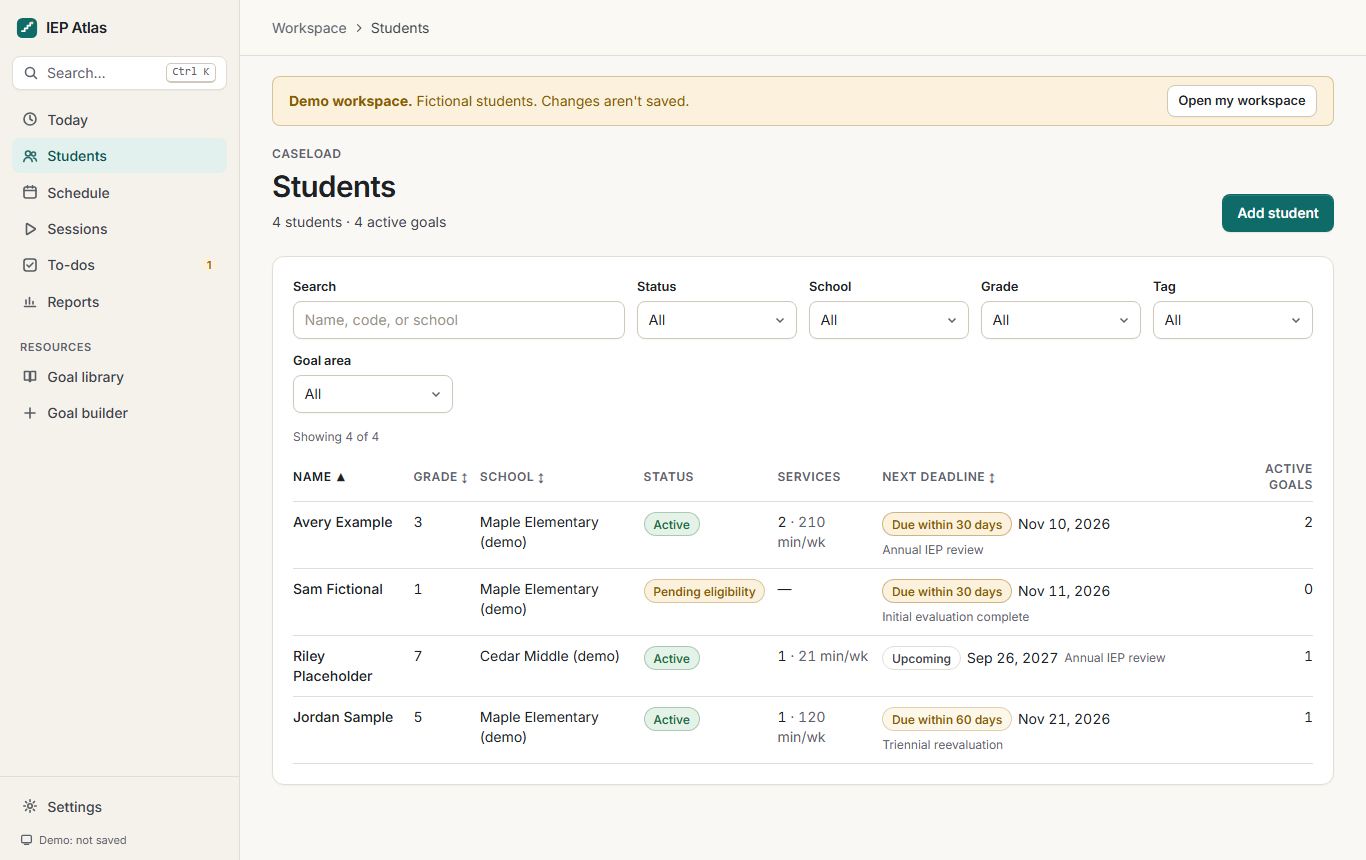Click the Students people icon in sidebar
Screen dimensions: 1366x860
[30, 156]
